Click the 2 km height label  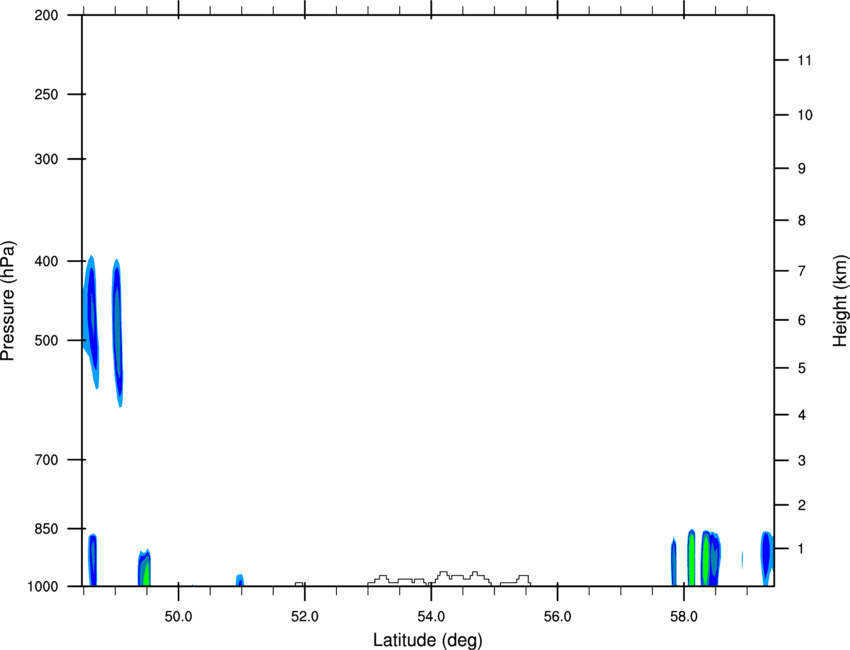[802, 505]
